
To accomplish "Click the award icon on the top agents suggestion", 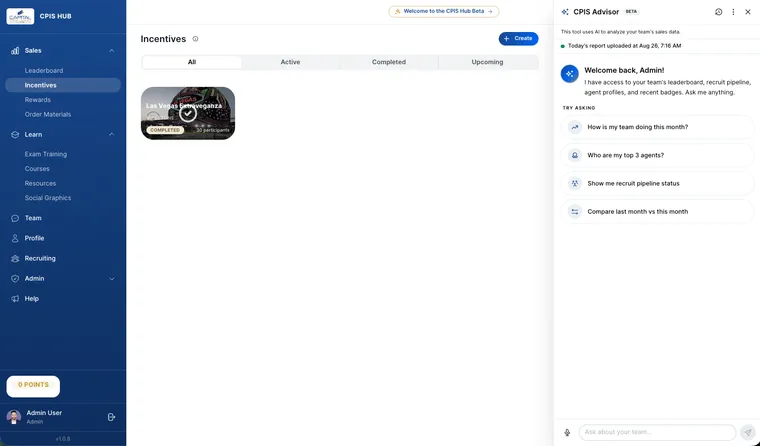I will (574, 155).
